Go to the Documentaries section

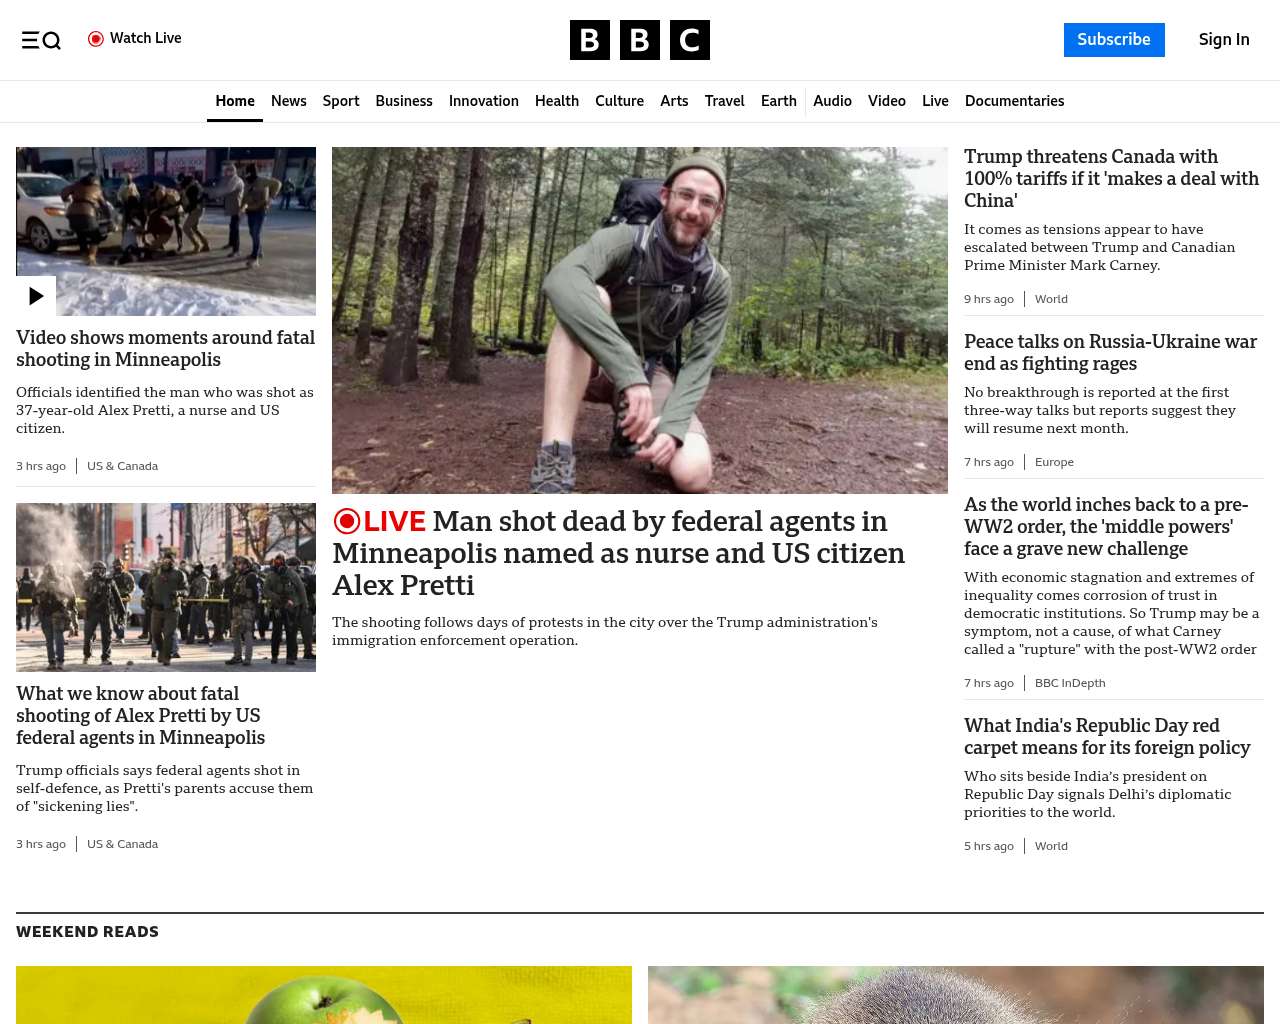pyautogui.click(x=1014, y=101)
